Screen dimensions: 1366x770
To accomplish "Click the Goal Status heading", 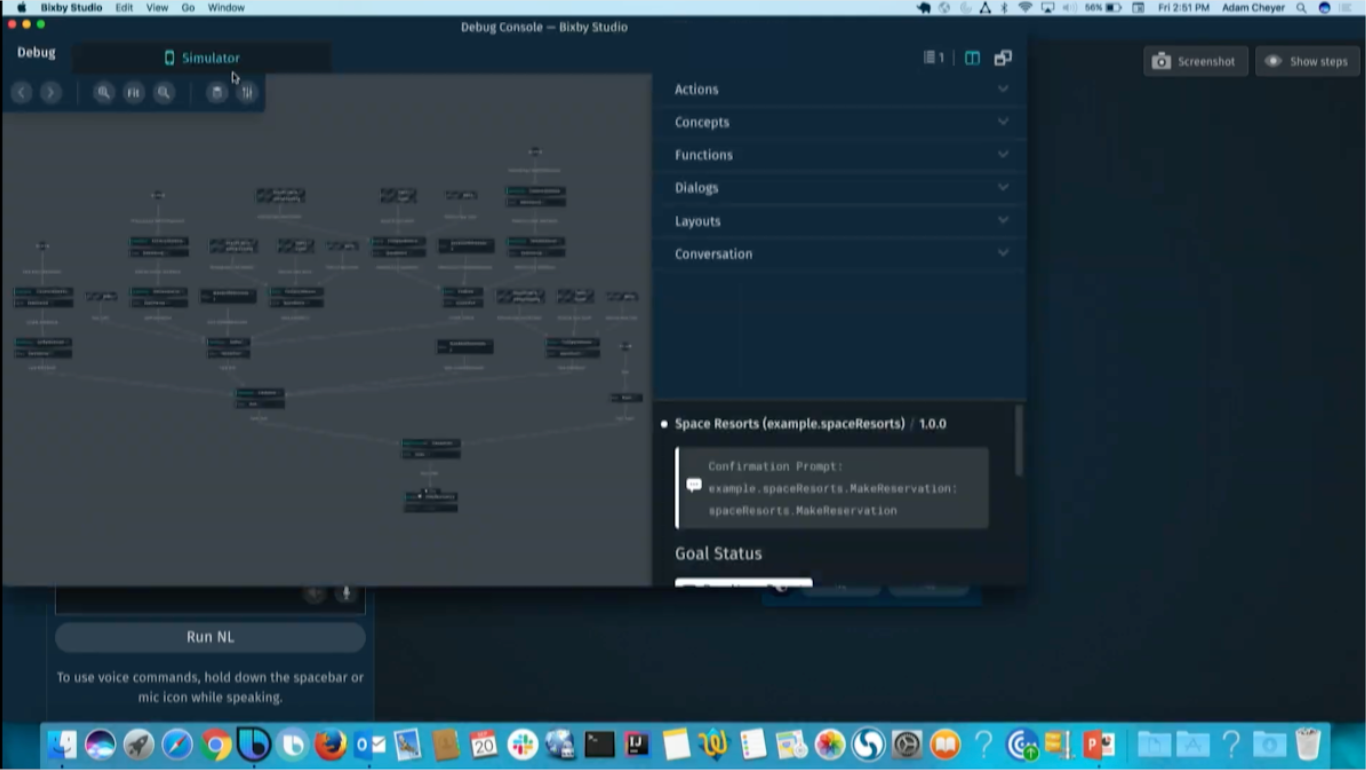I will click(718, 554).
